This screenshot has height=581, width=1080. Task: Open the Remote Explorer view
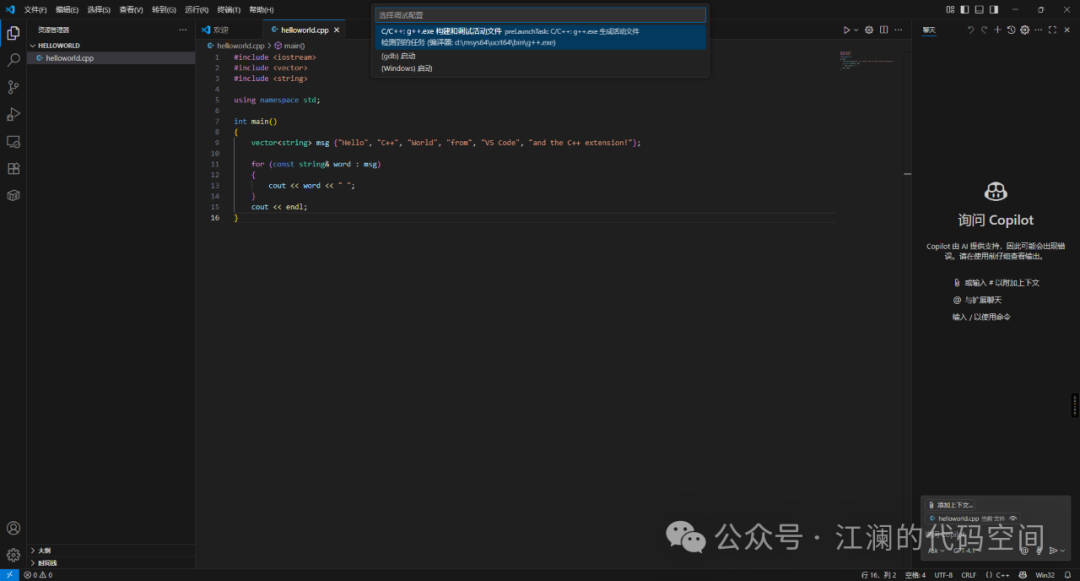click(x=13, y=142)
